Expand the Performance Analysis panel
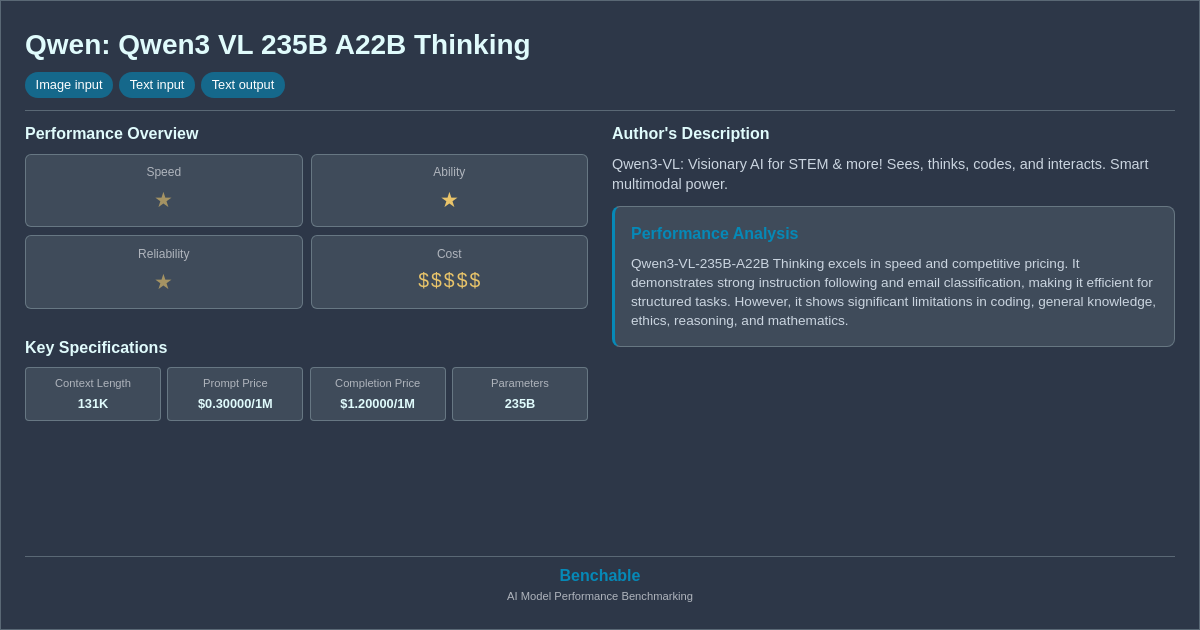Viewport: 1200px width, 630px height. (x=893, y=277)
